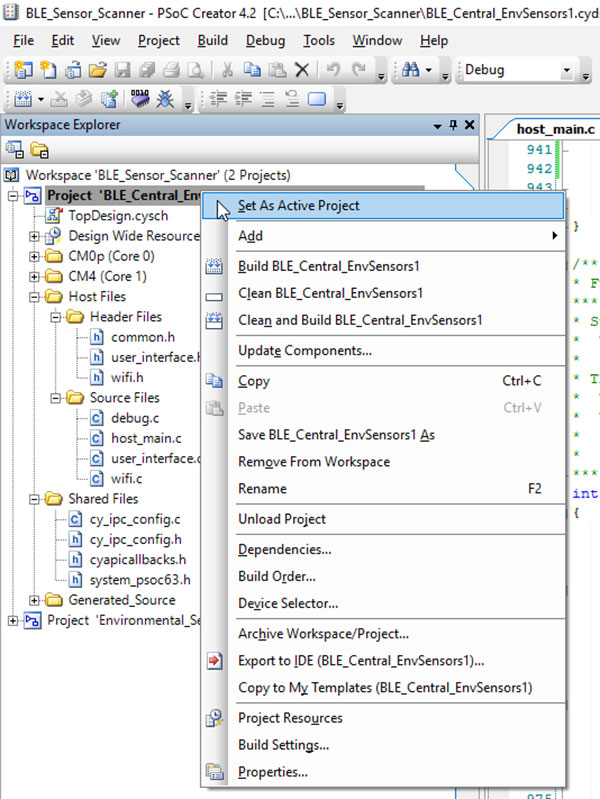Click the New File toolbar icon
The width and height of the screenshot is (600, 799).
tap(48, 69)
